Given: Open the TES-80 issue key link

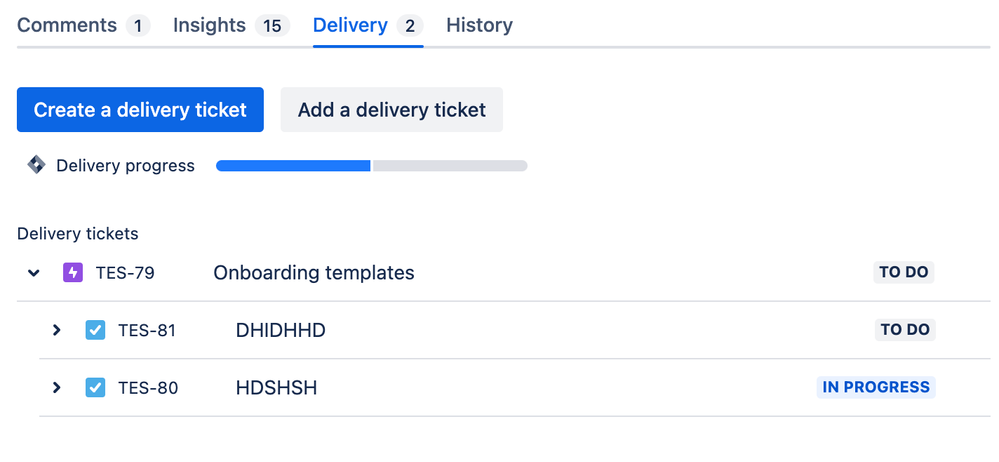Looking at the screenshot, I should 148,387.
